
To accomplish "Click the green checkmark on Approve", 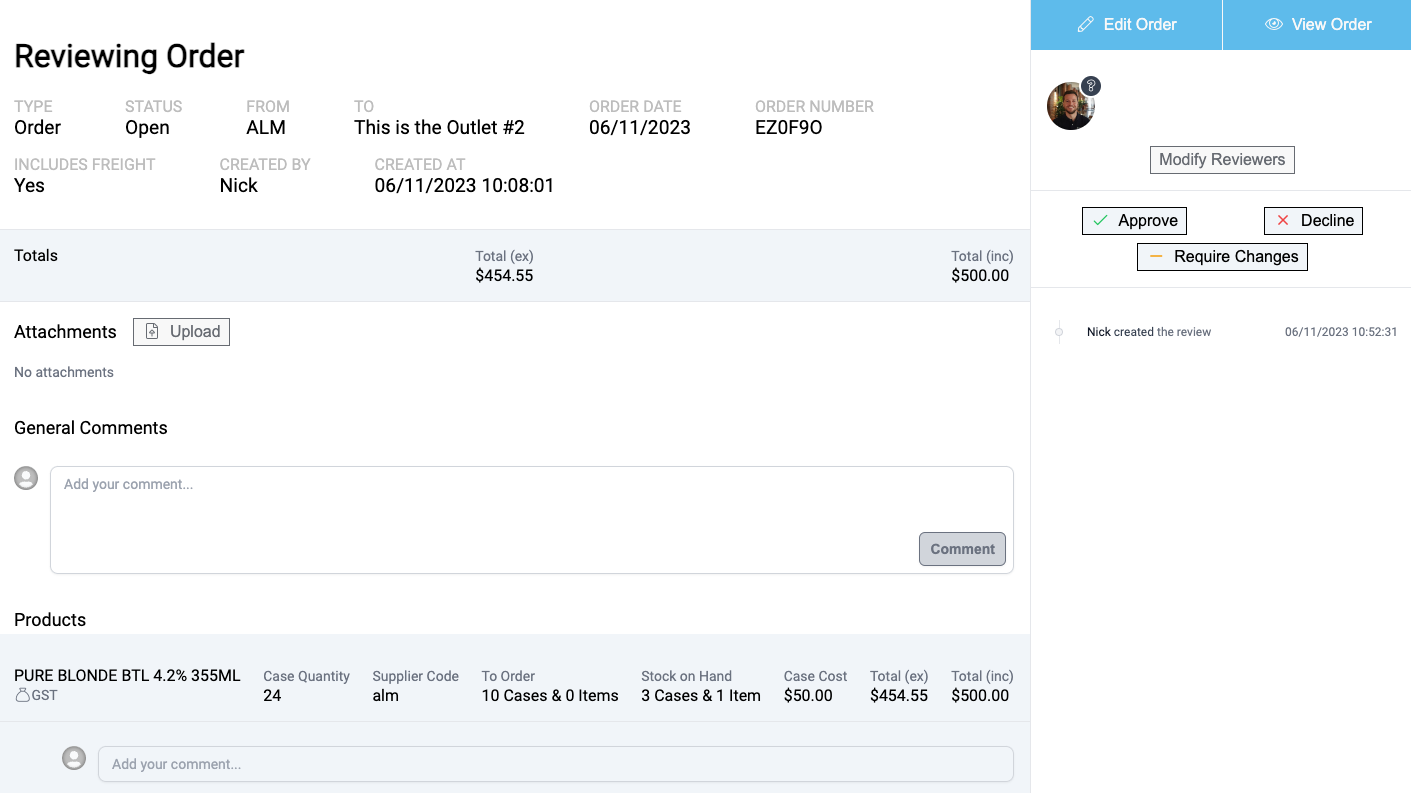I will coord(1101,220).
